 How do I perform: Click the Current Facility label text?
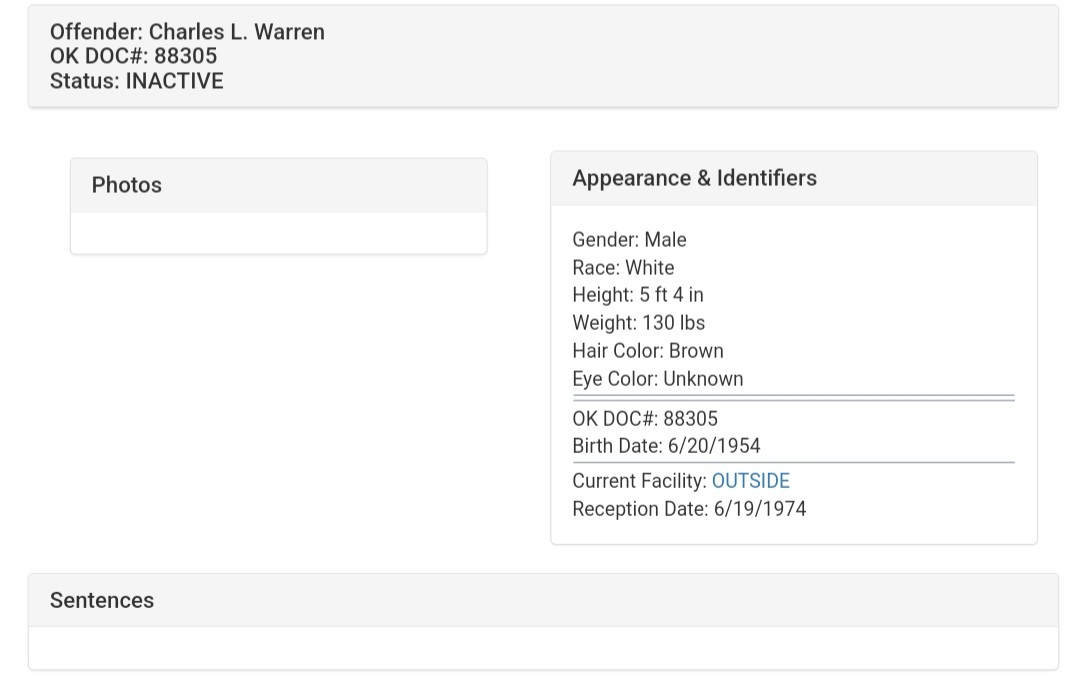click(640, 481)
